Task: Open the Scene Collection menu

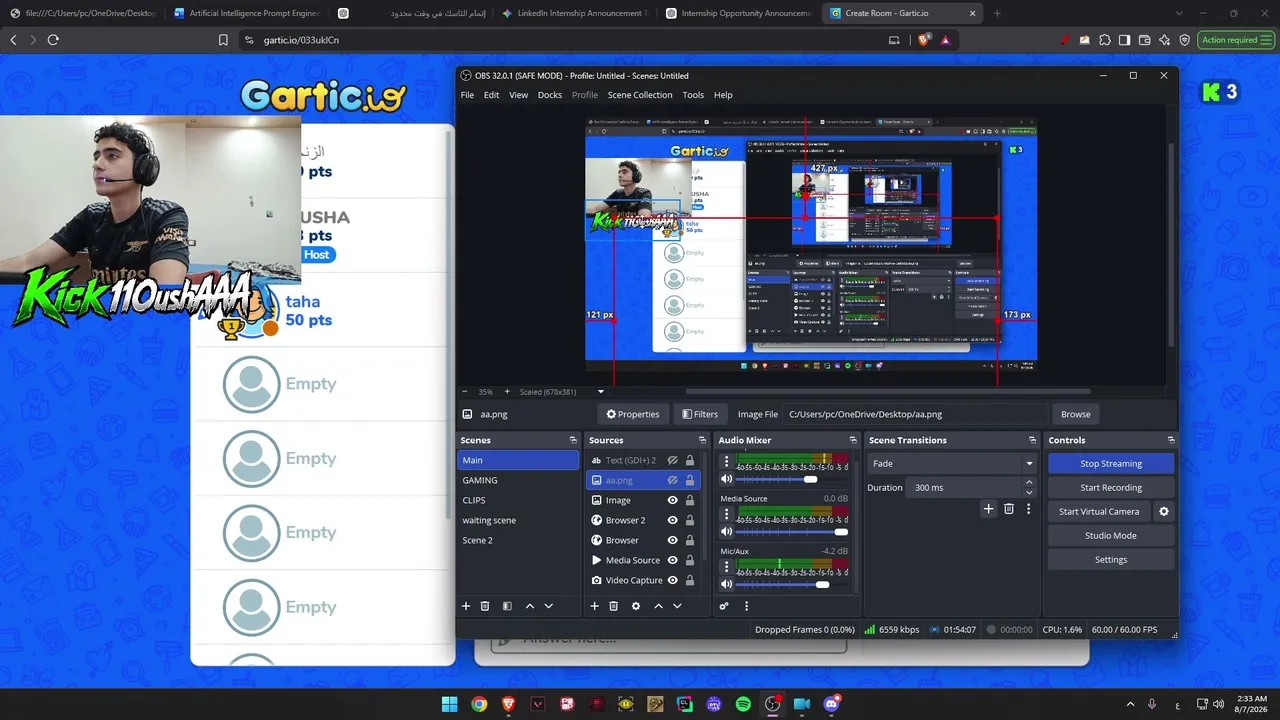Action: click(x=640, y=95)
